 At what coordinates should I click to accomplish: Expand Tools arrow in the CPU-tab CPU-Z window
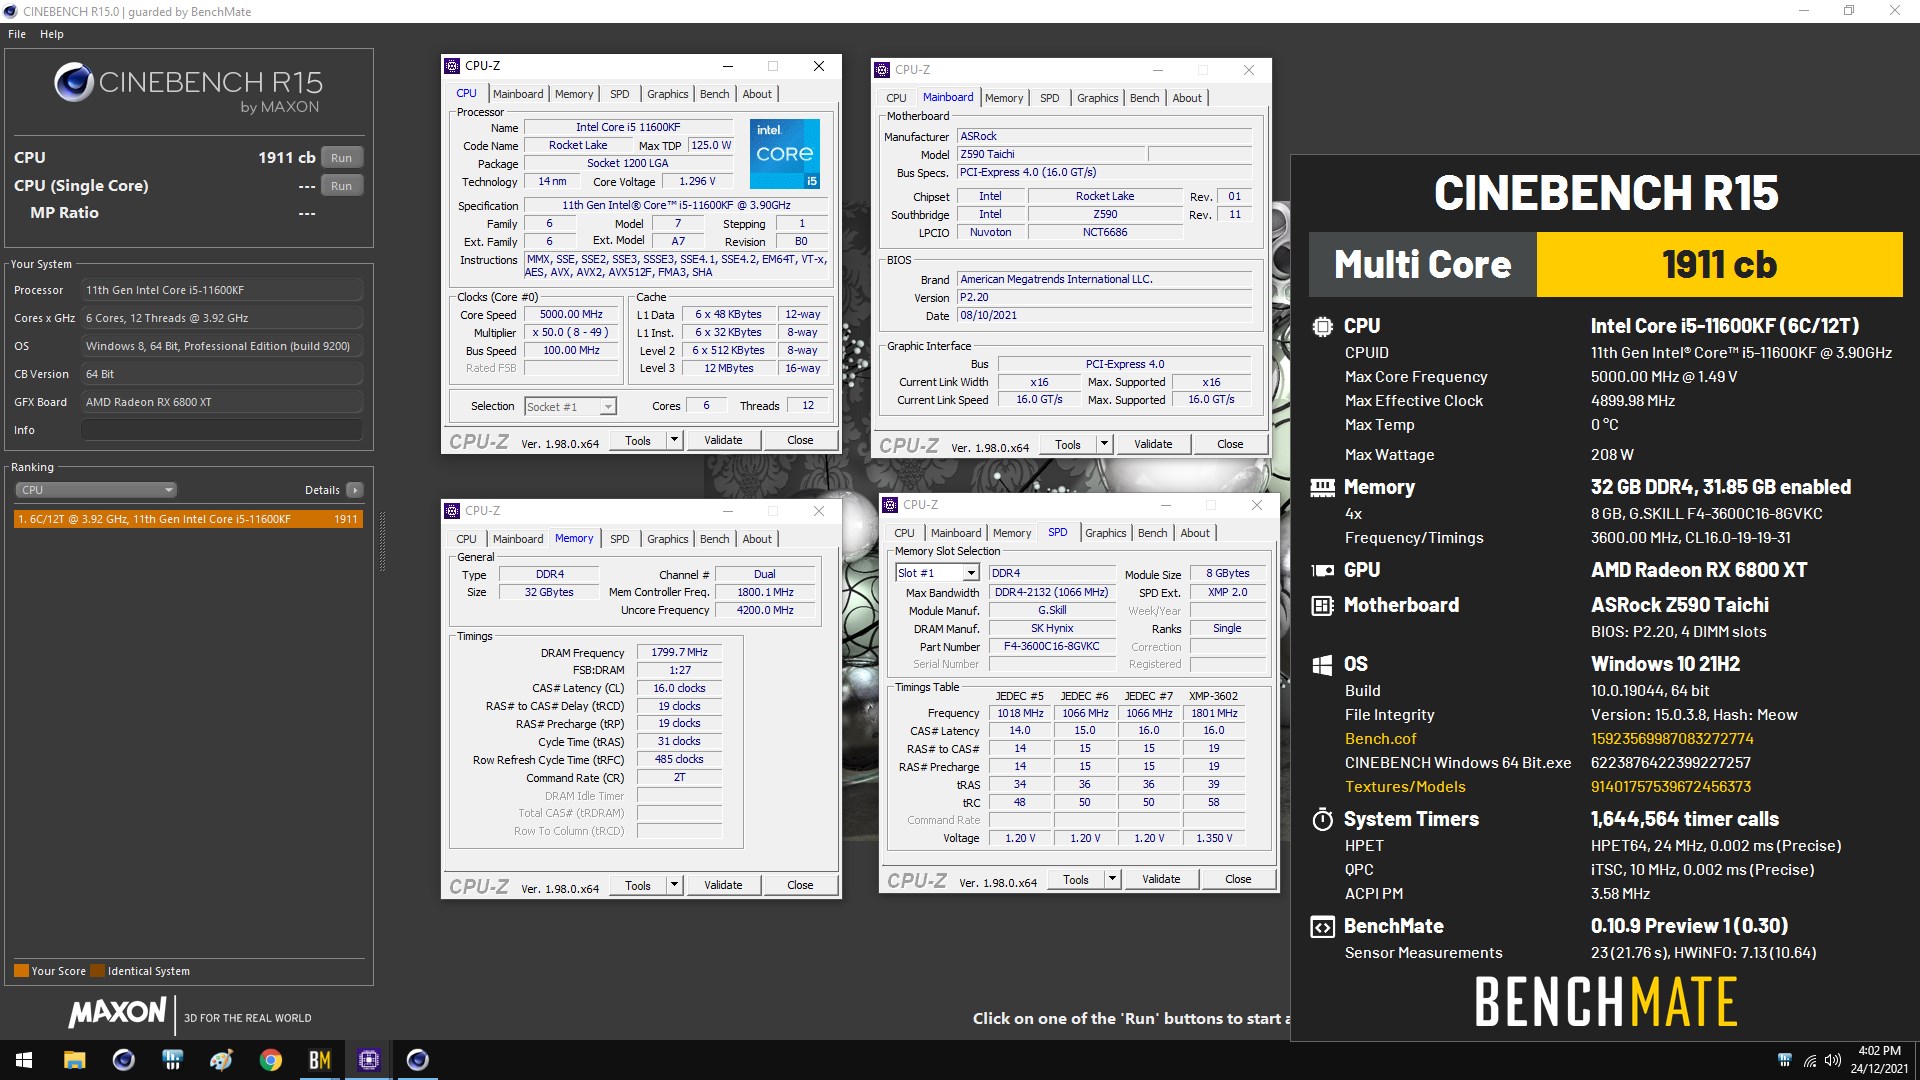674,440
